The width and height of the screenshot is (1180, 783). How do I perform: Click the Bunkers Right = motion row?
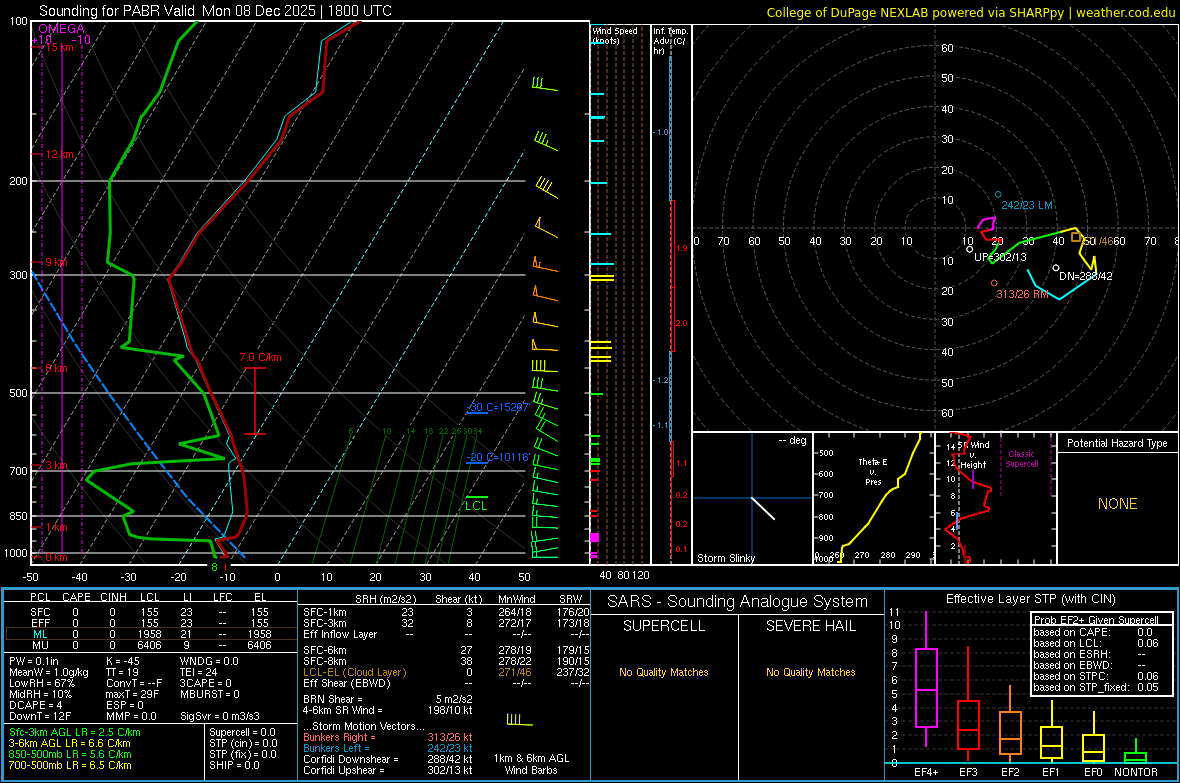(x=388, y=737)
